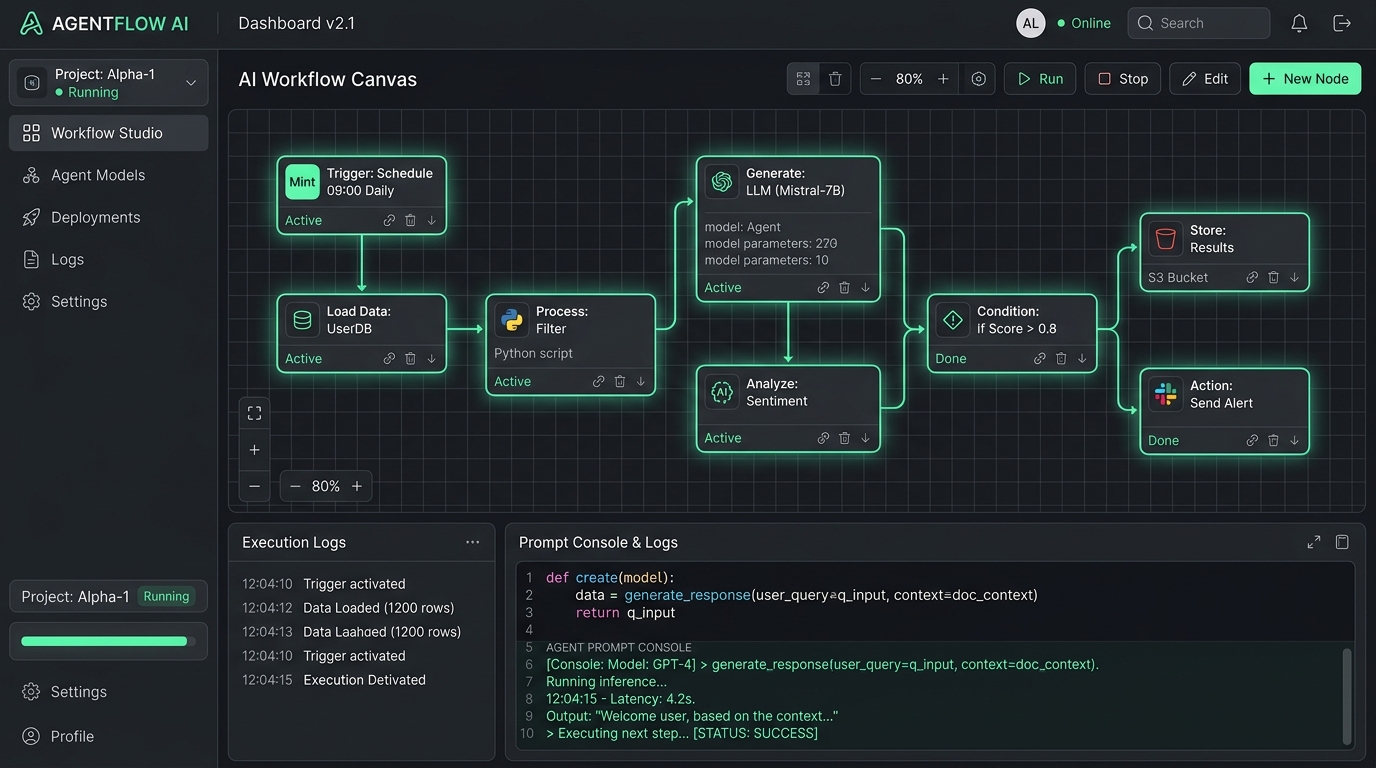This screenshot has height=768, width=1376.
Task: Click the select-all grid icon in canvas toolbar
Action: 803,79
